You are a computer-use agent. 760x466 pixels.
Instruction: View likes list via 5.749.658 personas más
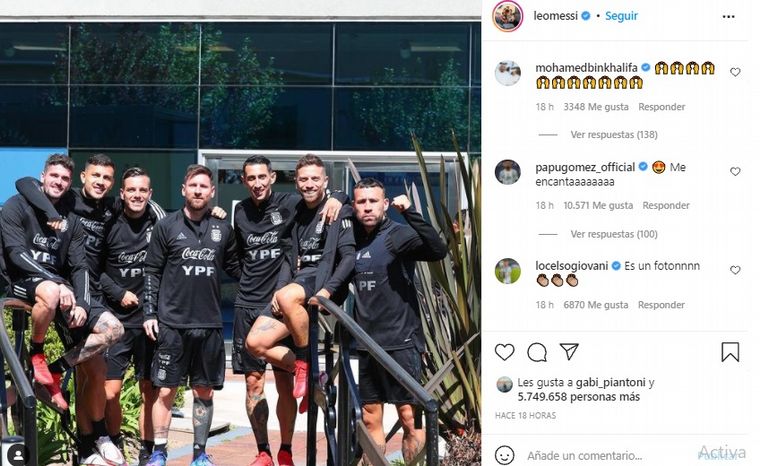pos(579,397)
